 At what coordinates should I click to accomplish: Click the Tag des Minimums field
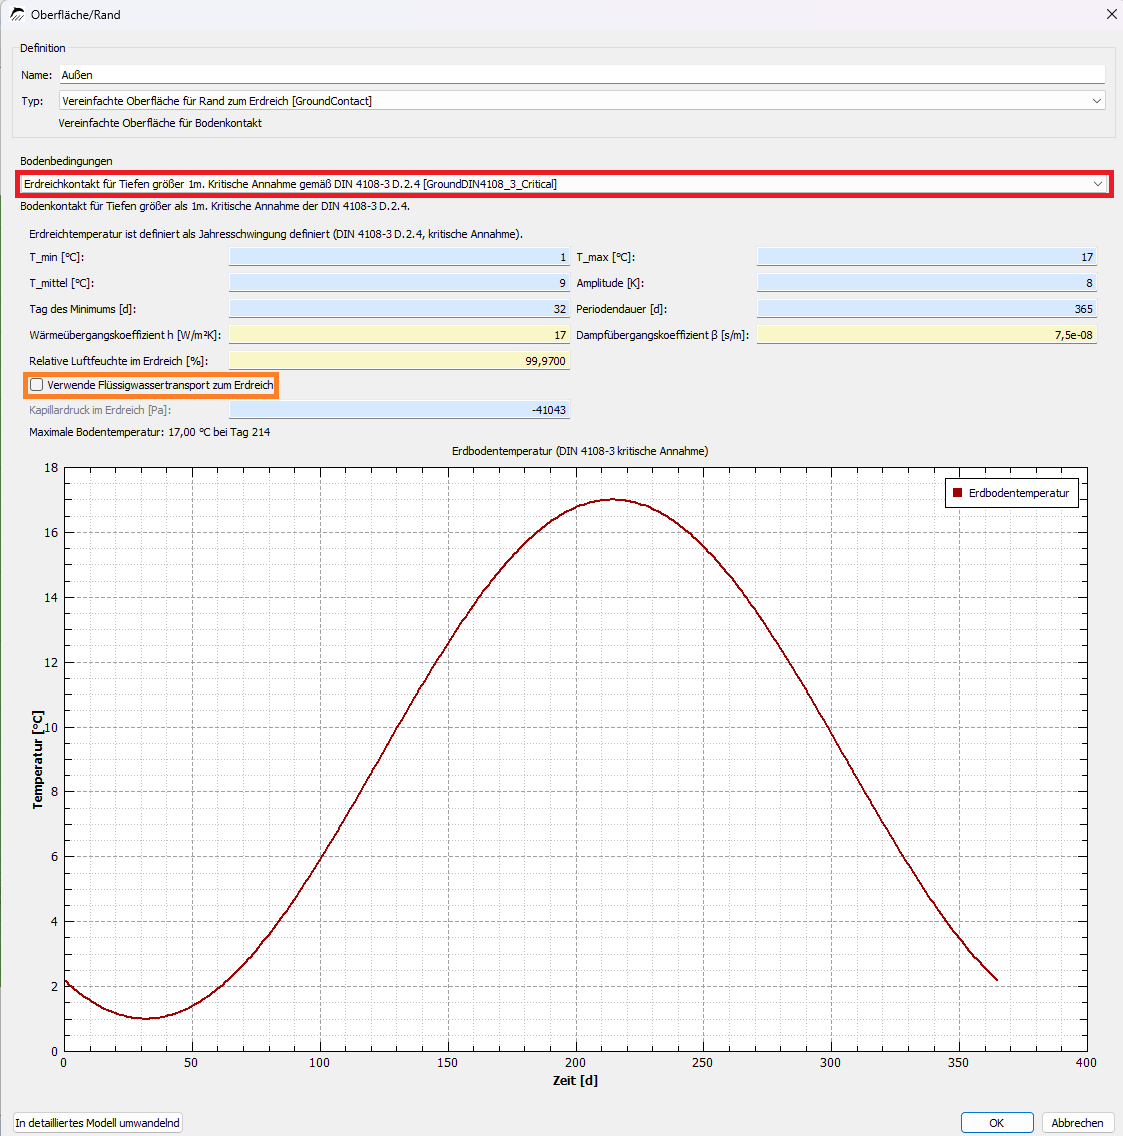tap(399, 309)
